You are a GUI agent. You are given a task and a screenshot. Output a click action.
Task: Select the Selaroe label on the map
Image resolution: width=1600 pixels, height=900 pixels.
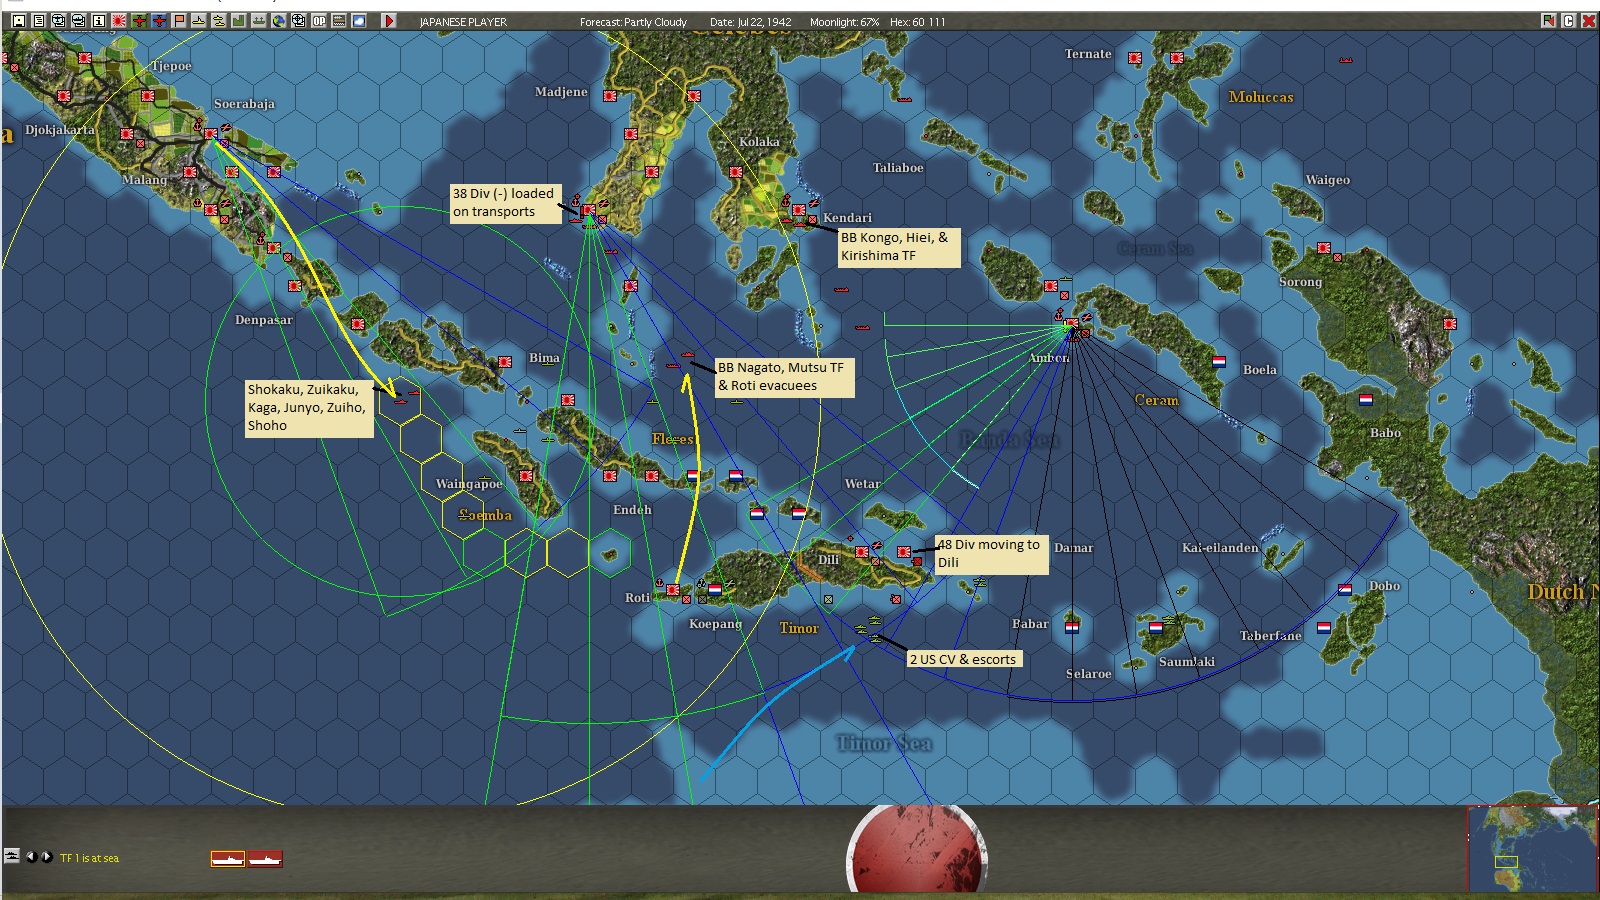(x=1089, y=674)
